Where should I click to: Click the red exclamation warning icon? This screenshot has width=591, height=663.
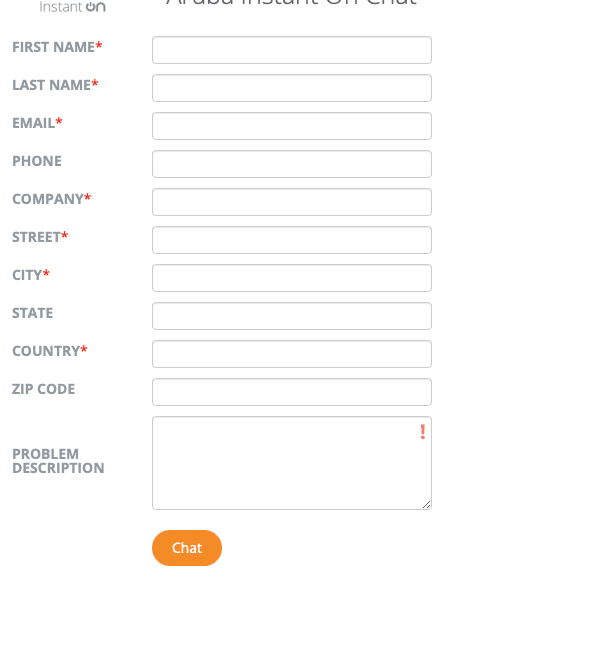point(423,432)
